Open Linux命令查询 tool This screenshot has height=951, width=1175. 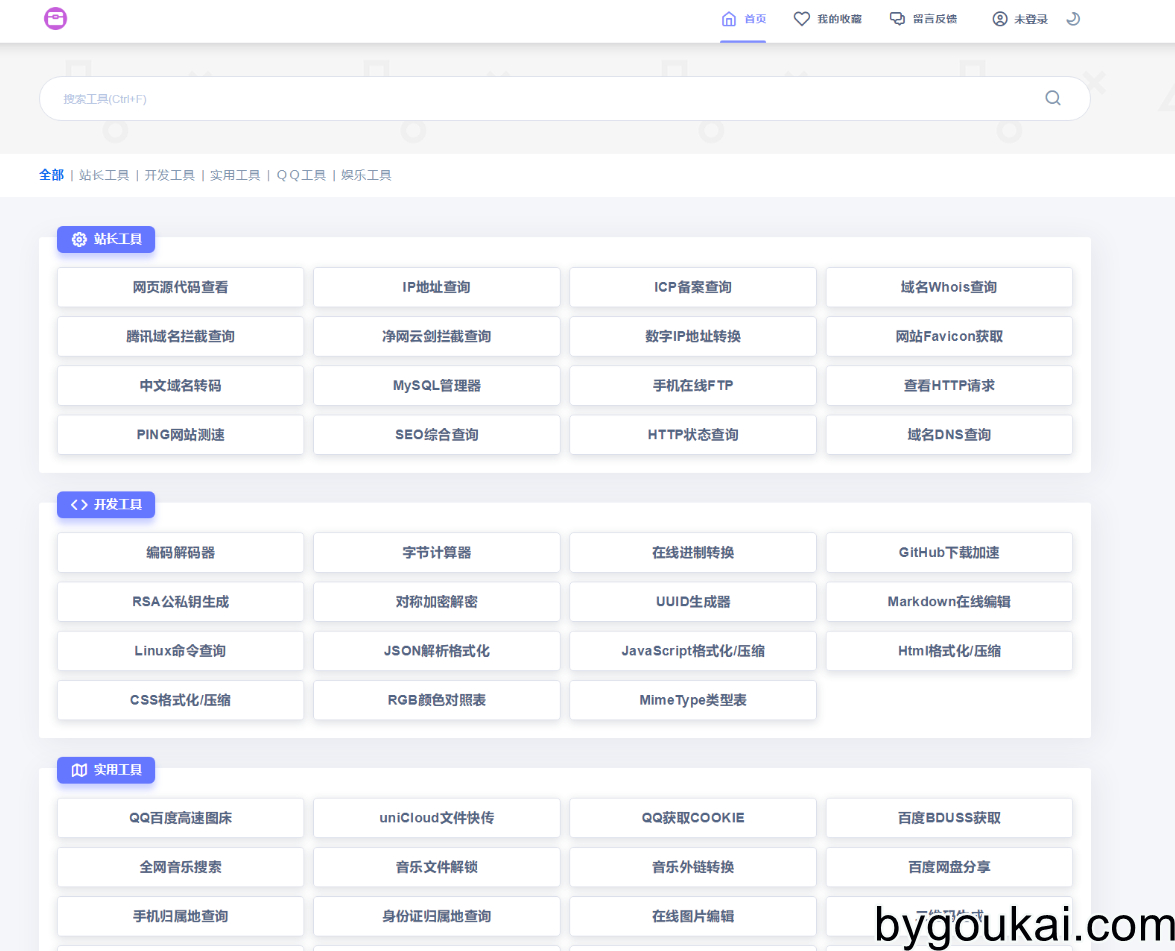(181, 650)
